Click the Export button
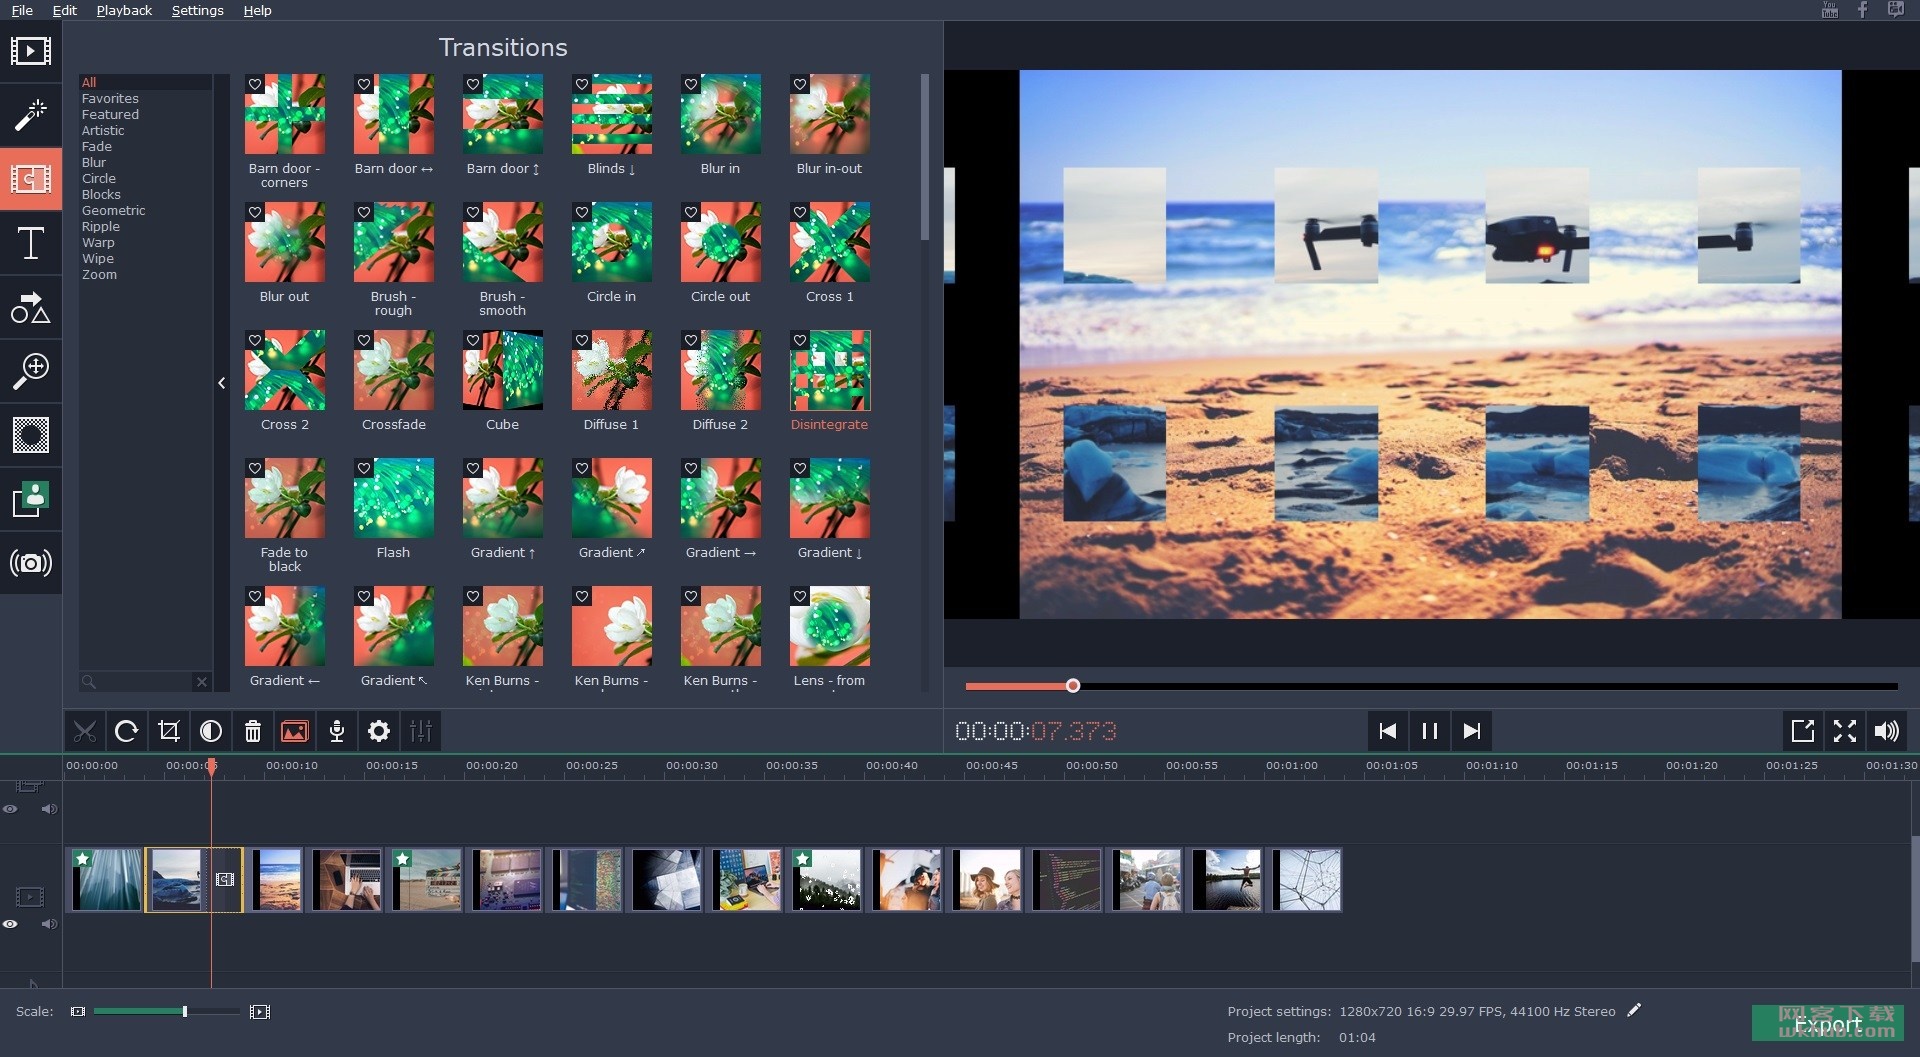This screenshot has width=1920, height=1057. click(x=1827, y=1023)
